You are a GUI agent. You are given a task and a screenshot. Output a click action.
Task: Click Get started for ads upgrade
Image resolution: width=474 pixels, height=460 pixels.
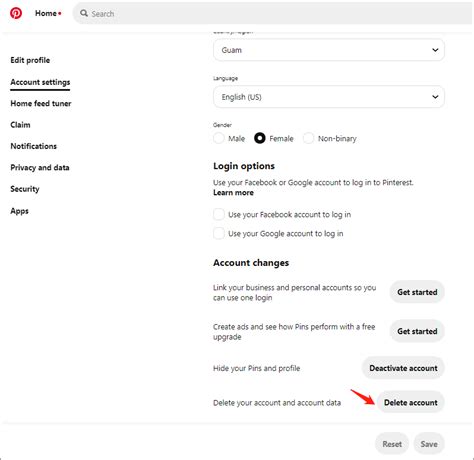click(x=417, y=331)
